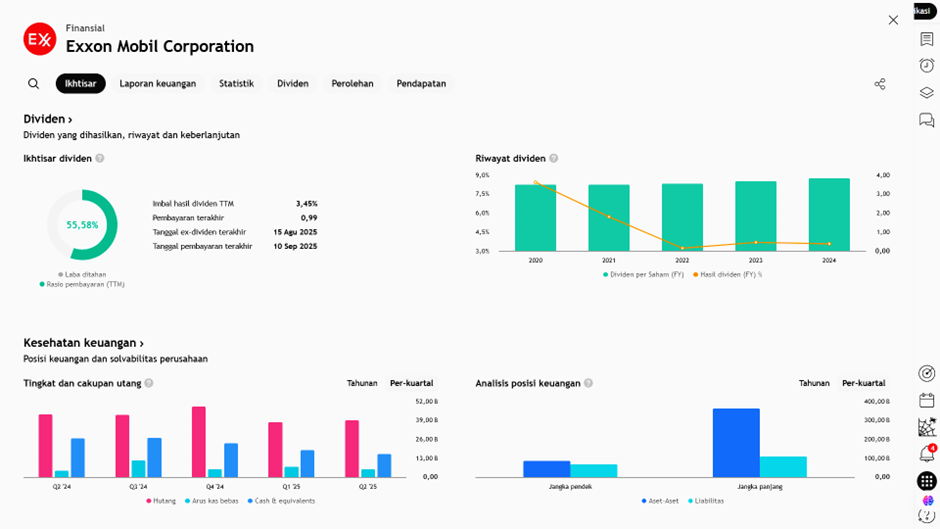Open the layers object tree icon
Screen dimensions: 940x529
coord(927,93)
